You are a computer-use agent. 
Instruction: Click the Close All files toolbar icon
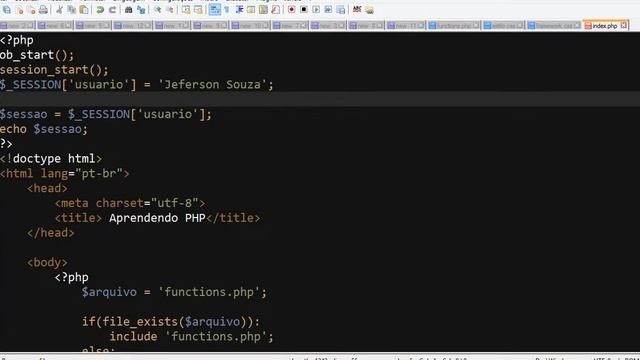[32, 10]
